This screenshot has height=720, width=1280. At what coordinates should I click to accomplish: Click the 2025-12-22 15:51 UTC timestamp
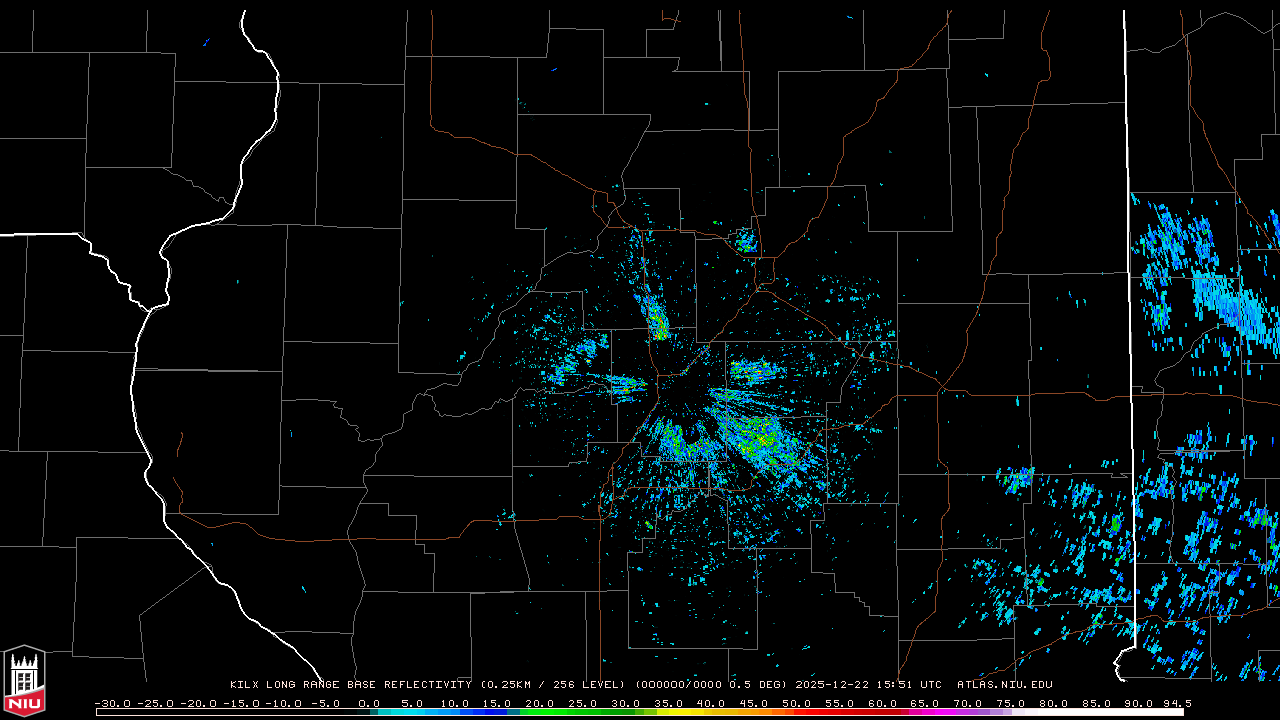[x=868, y=685]
